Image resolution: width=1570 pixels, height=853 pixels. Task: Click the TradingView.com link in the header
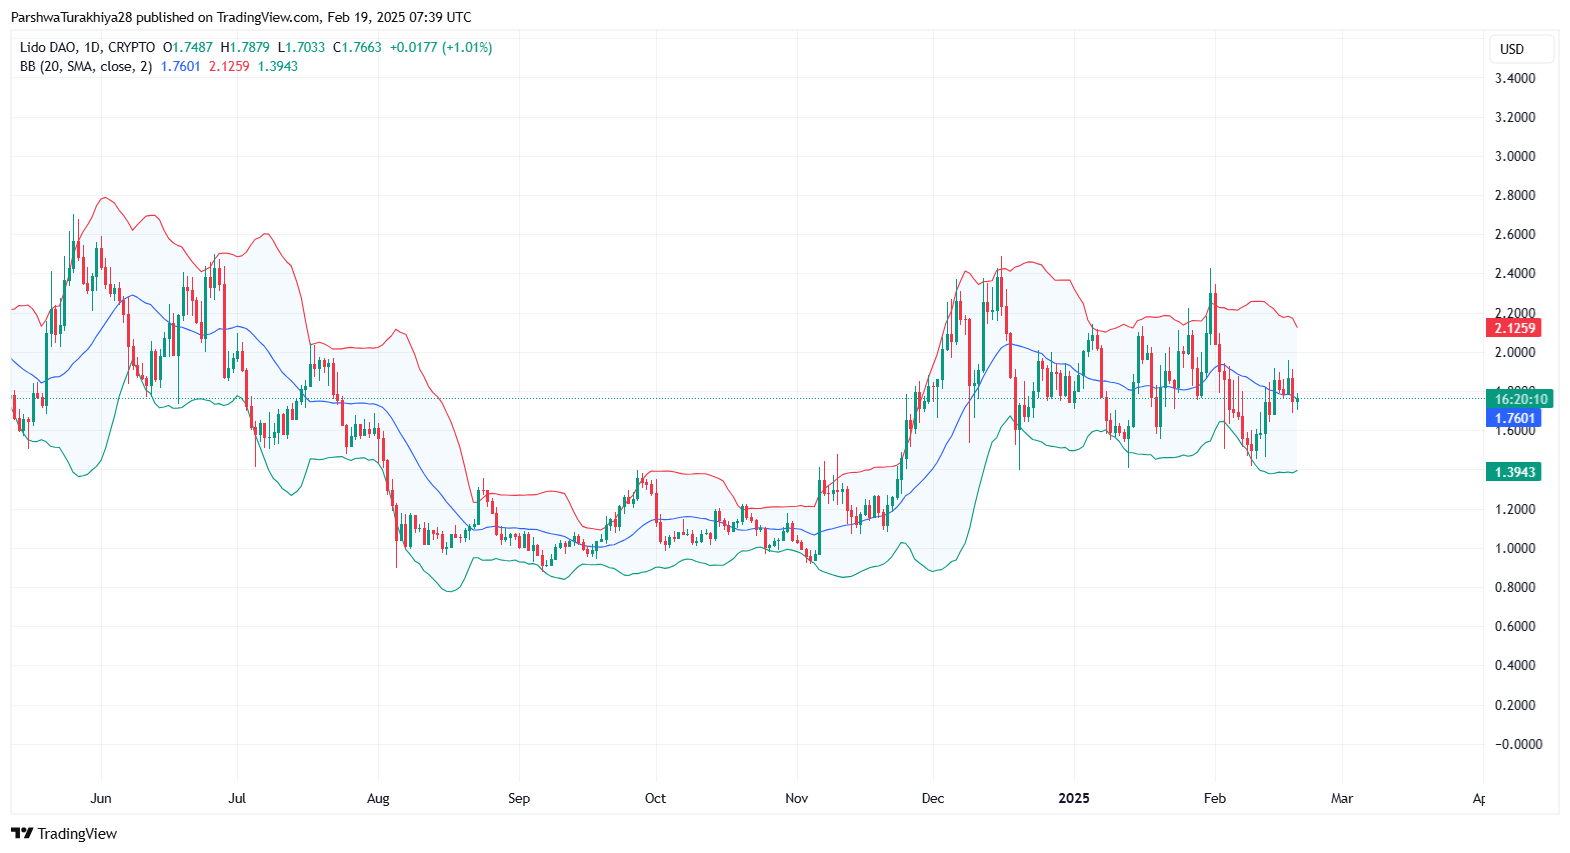[269, 17]
